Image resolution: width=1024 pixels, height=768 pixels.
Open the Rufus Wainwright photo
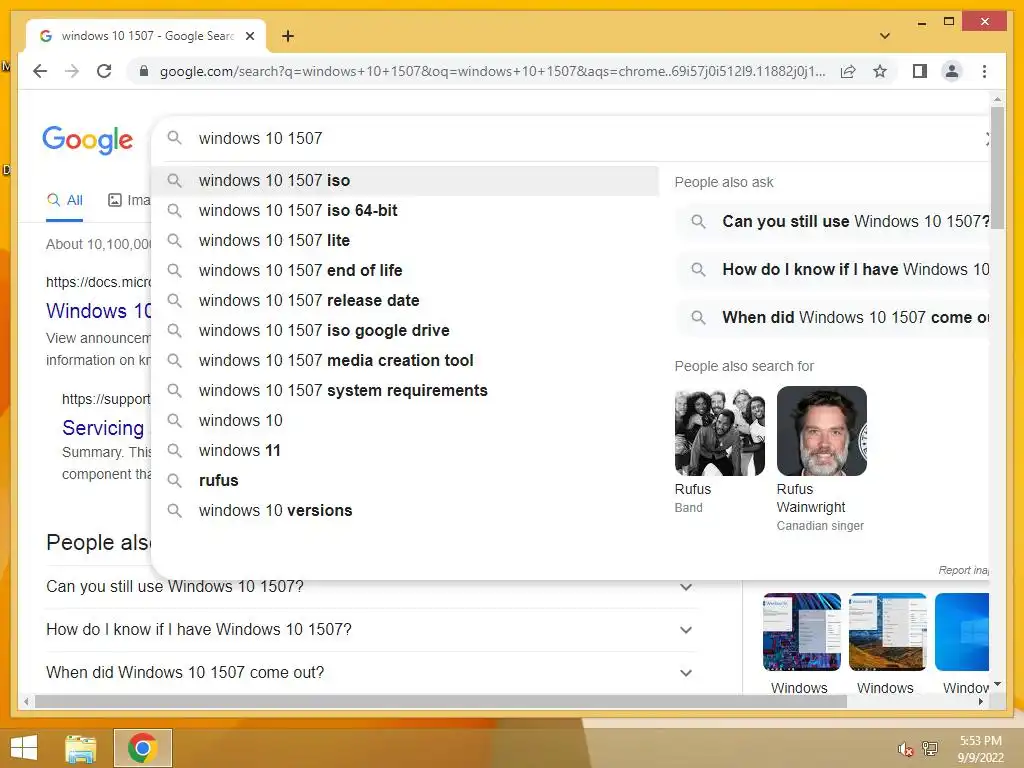click(x=822, y=431)
